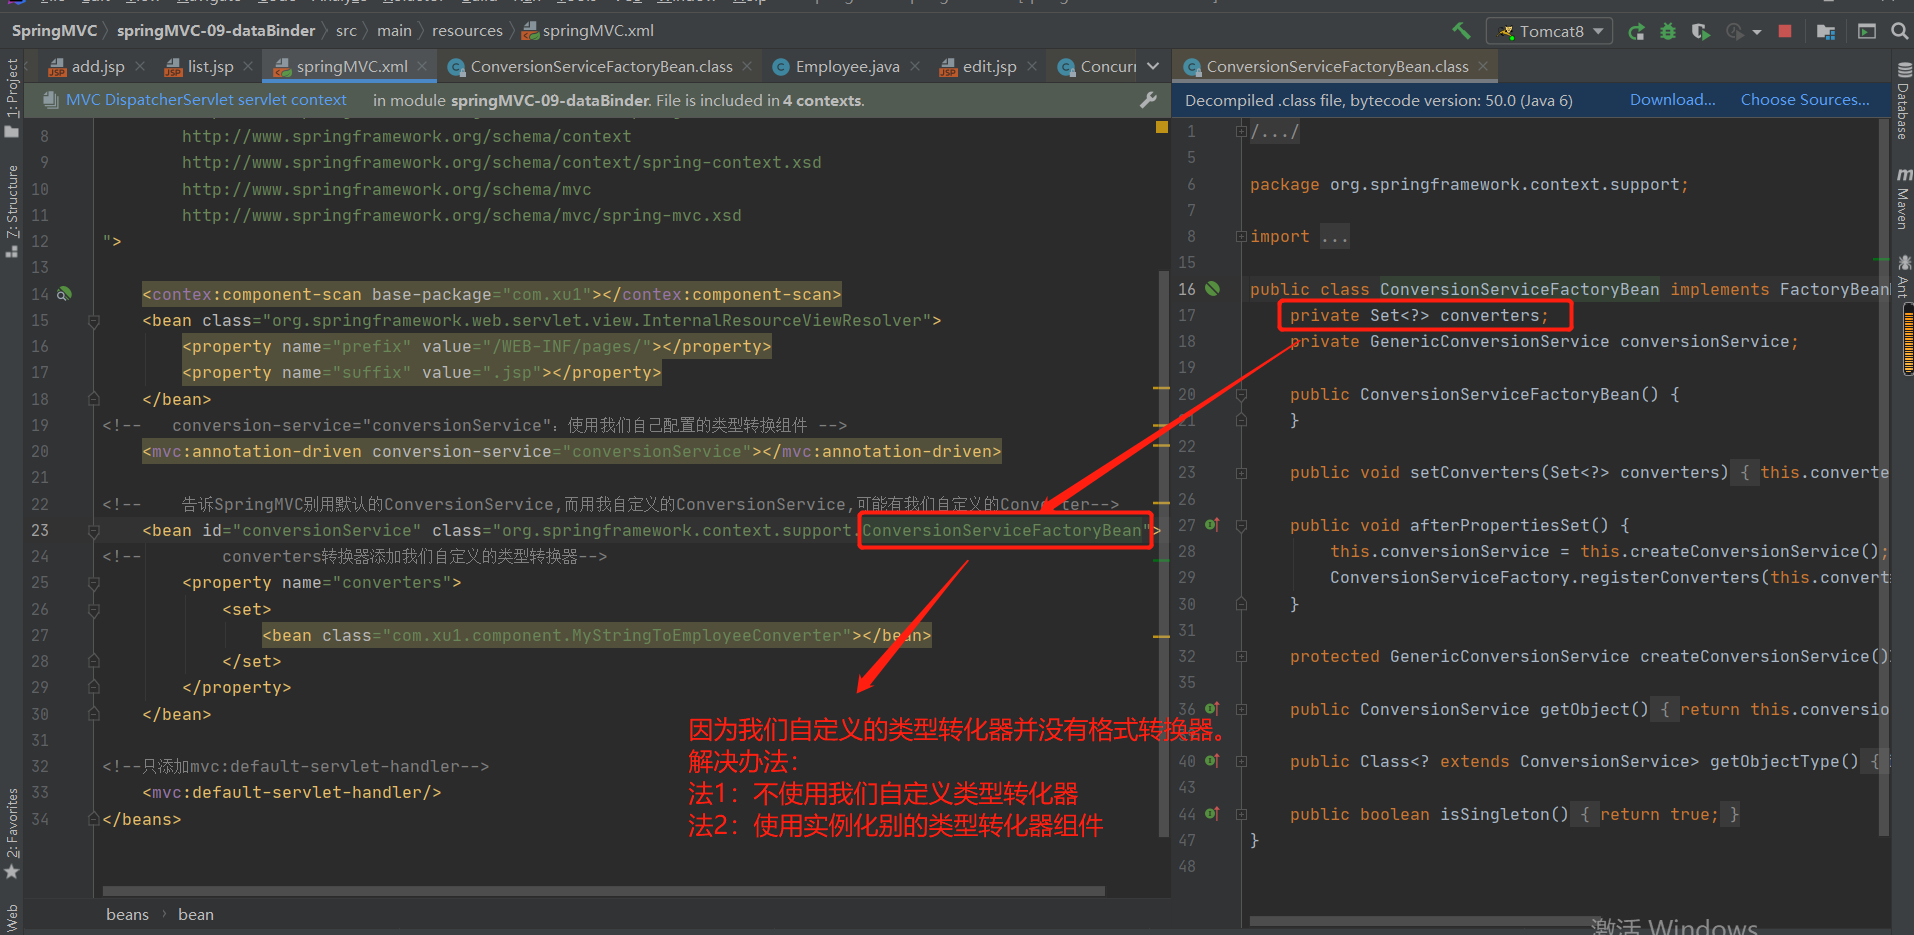Click implements gutter icon on line 27

tap(1212, 525)
